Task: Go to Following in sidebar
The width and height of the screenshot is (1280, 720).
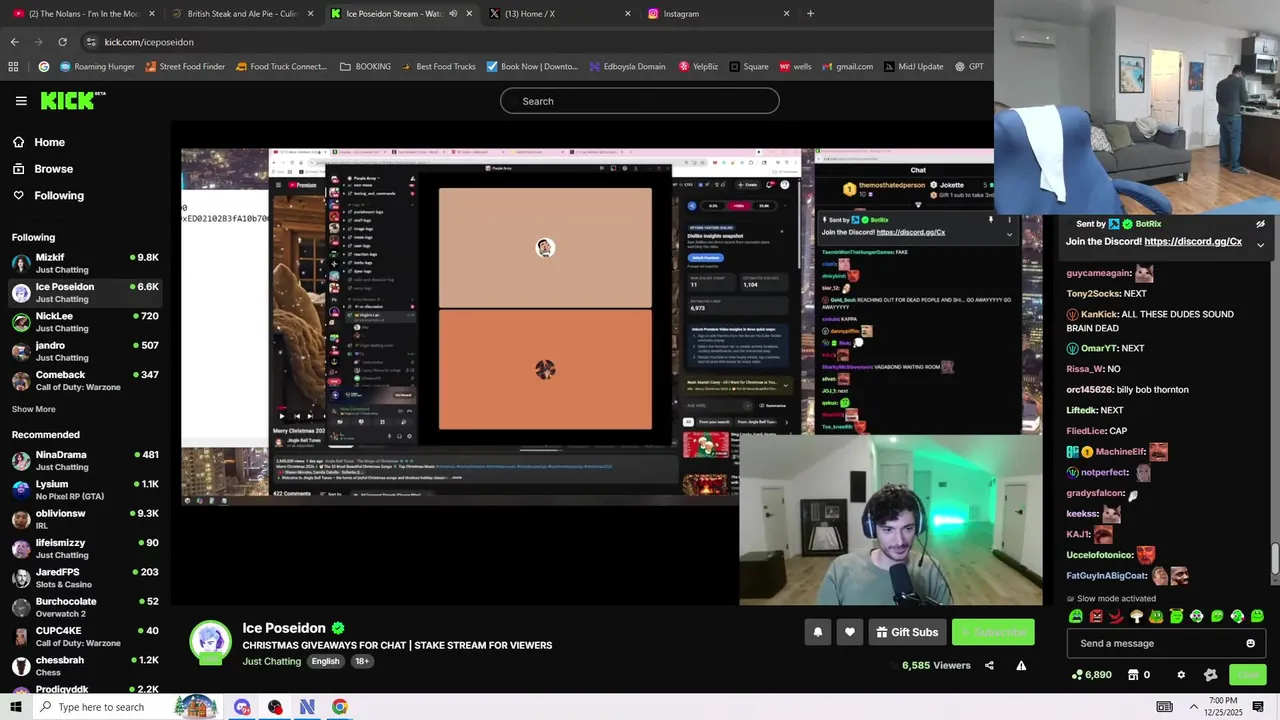Action: click(x=59, y=196)
